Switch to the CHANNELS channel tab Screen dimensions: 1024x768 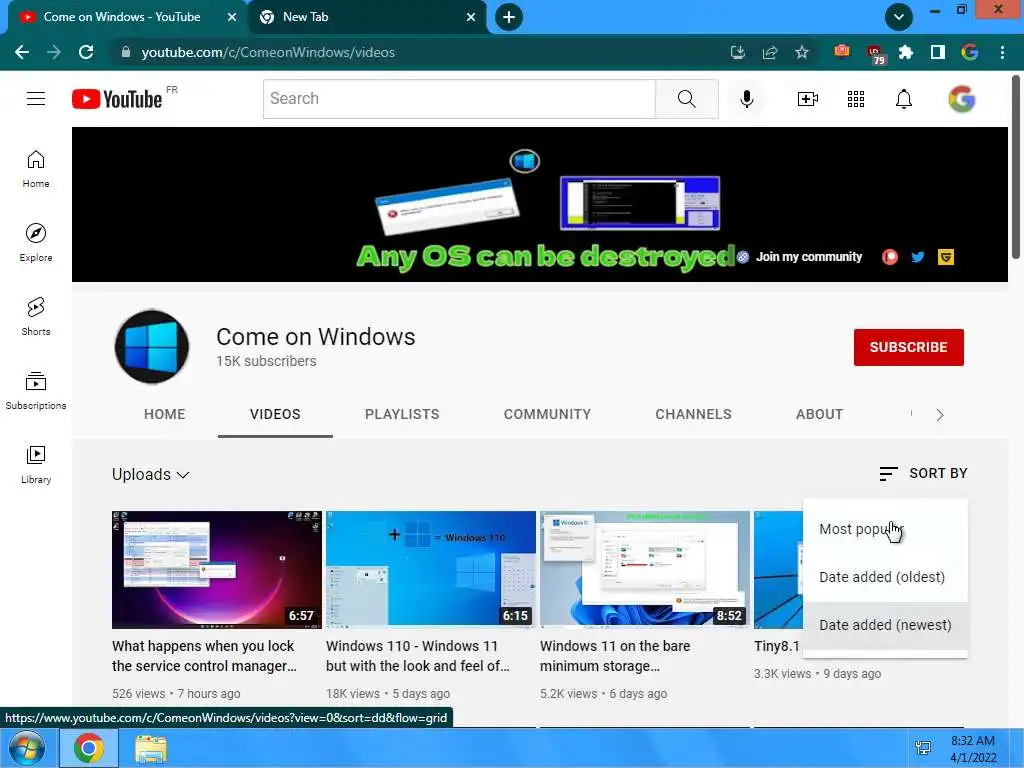pos(694,414)
